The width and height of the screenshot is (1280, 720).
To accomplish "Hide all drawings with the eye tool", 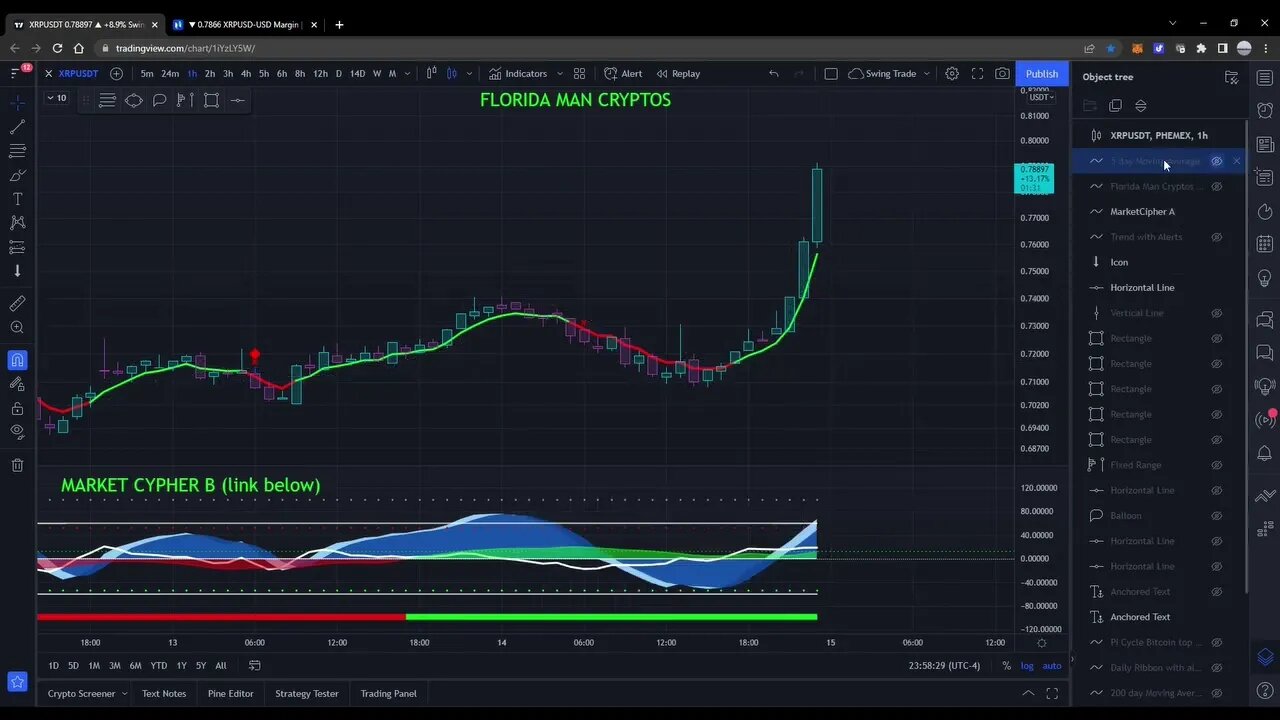I will point(17,432).
